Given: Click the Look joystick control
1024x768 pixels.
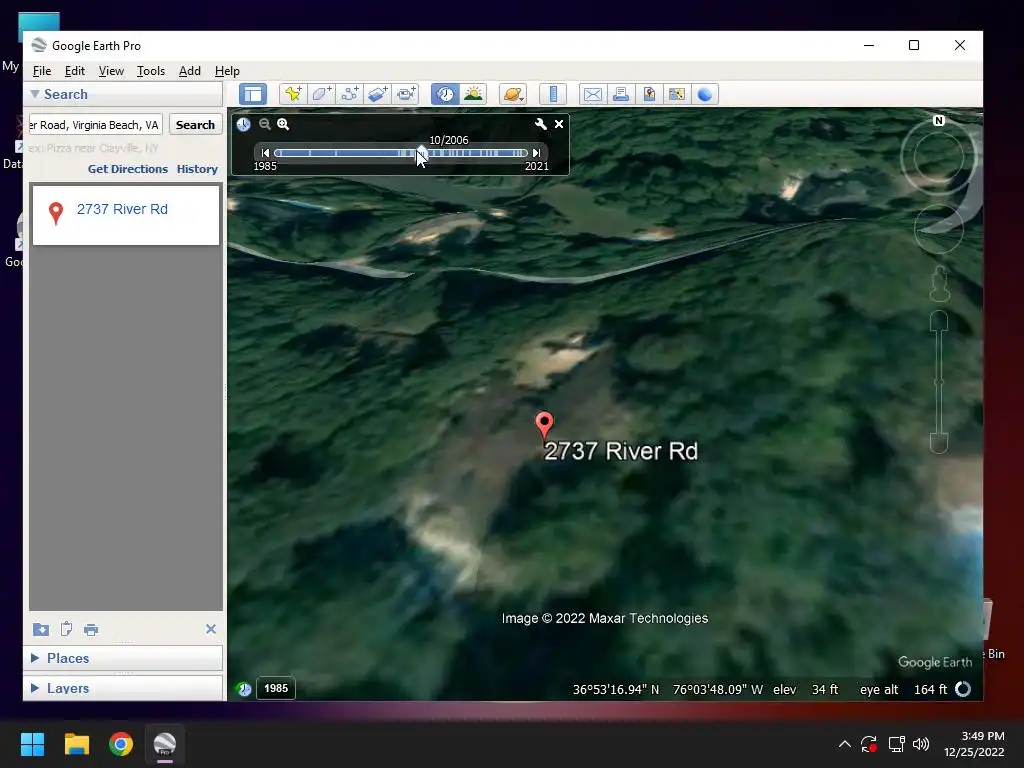Looking at the screenshot, I should tap(939, 157).
